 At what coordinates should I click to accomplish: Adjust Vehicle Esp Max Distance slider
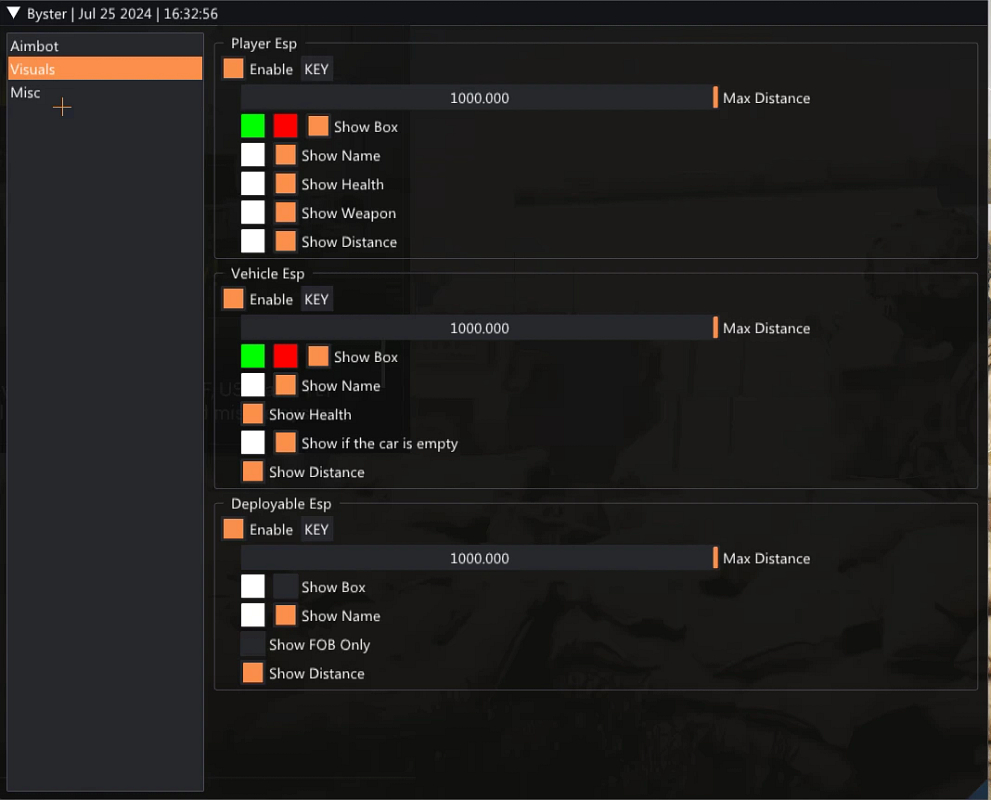(479, 328)
